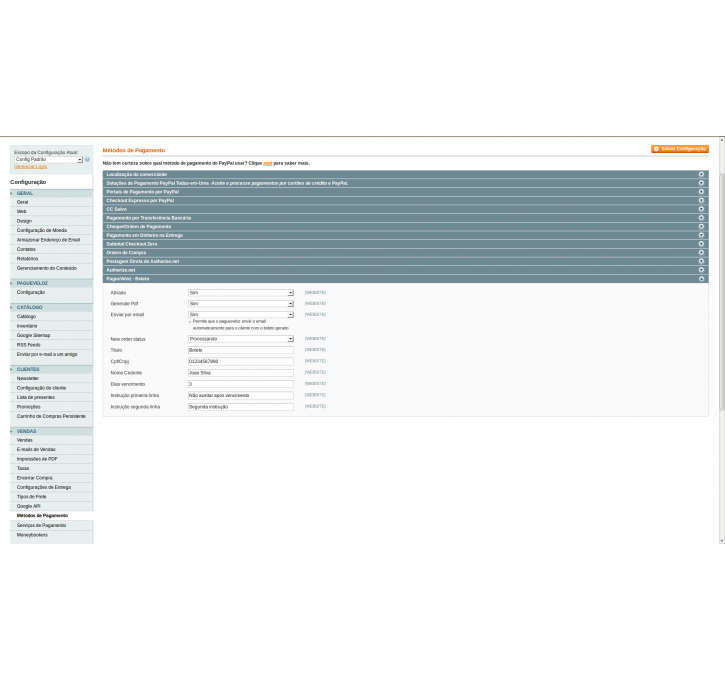This screenshot has width=725, height=680.
Task: Click expand icon on Postagem Direta da Authorize.net
Action: pos(701,261)
